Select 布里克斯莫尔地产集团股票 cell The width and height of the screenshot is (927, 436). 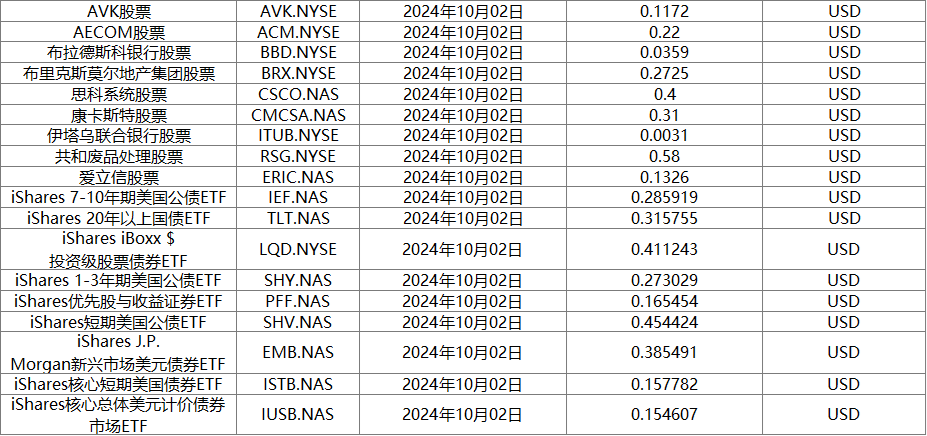119,73
